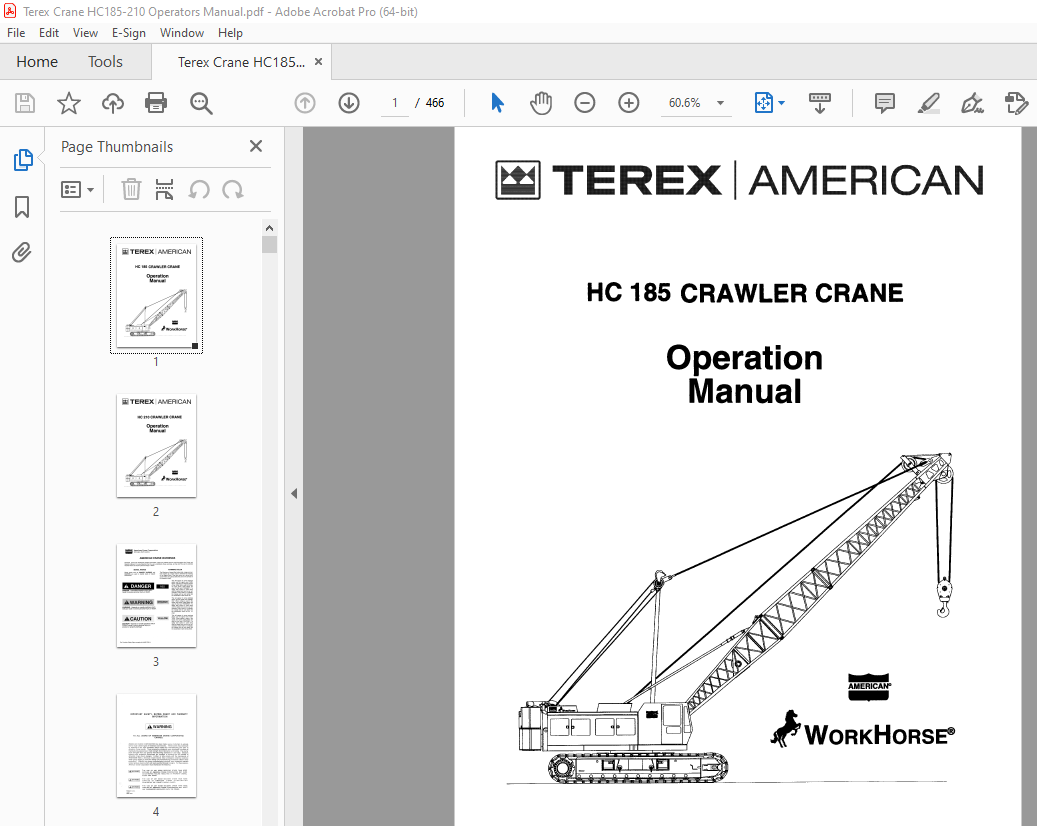Open the Bookmarks sidebar panel

(22, 206)
